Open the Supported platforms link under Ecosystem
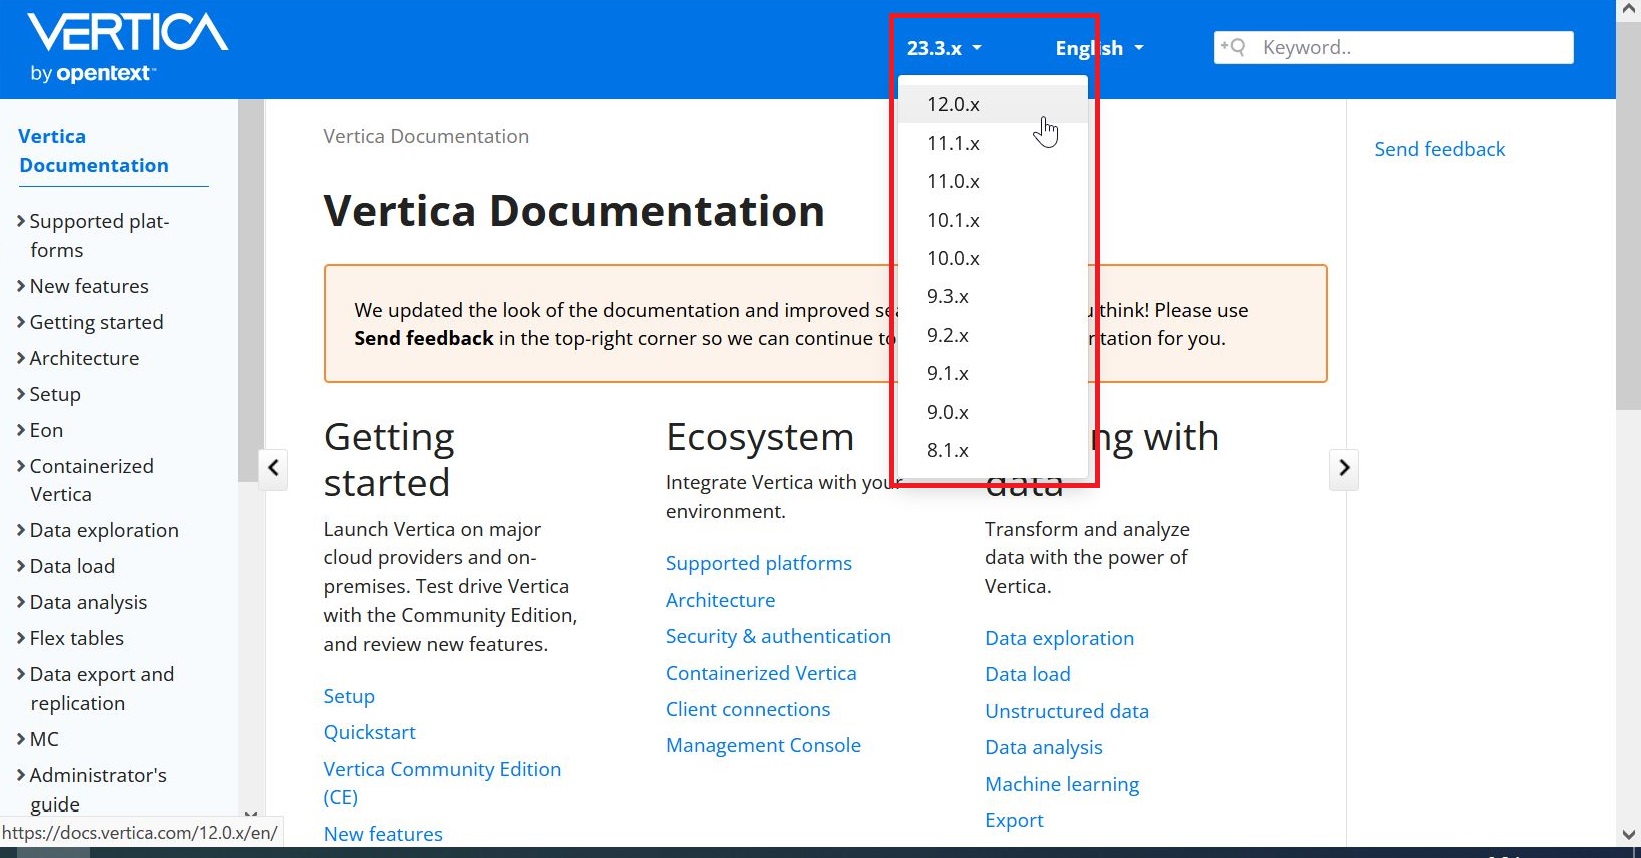The width and height of the screenshot is (1641, 858). coord(759,563)
